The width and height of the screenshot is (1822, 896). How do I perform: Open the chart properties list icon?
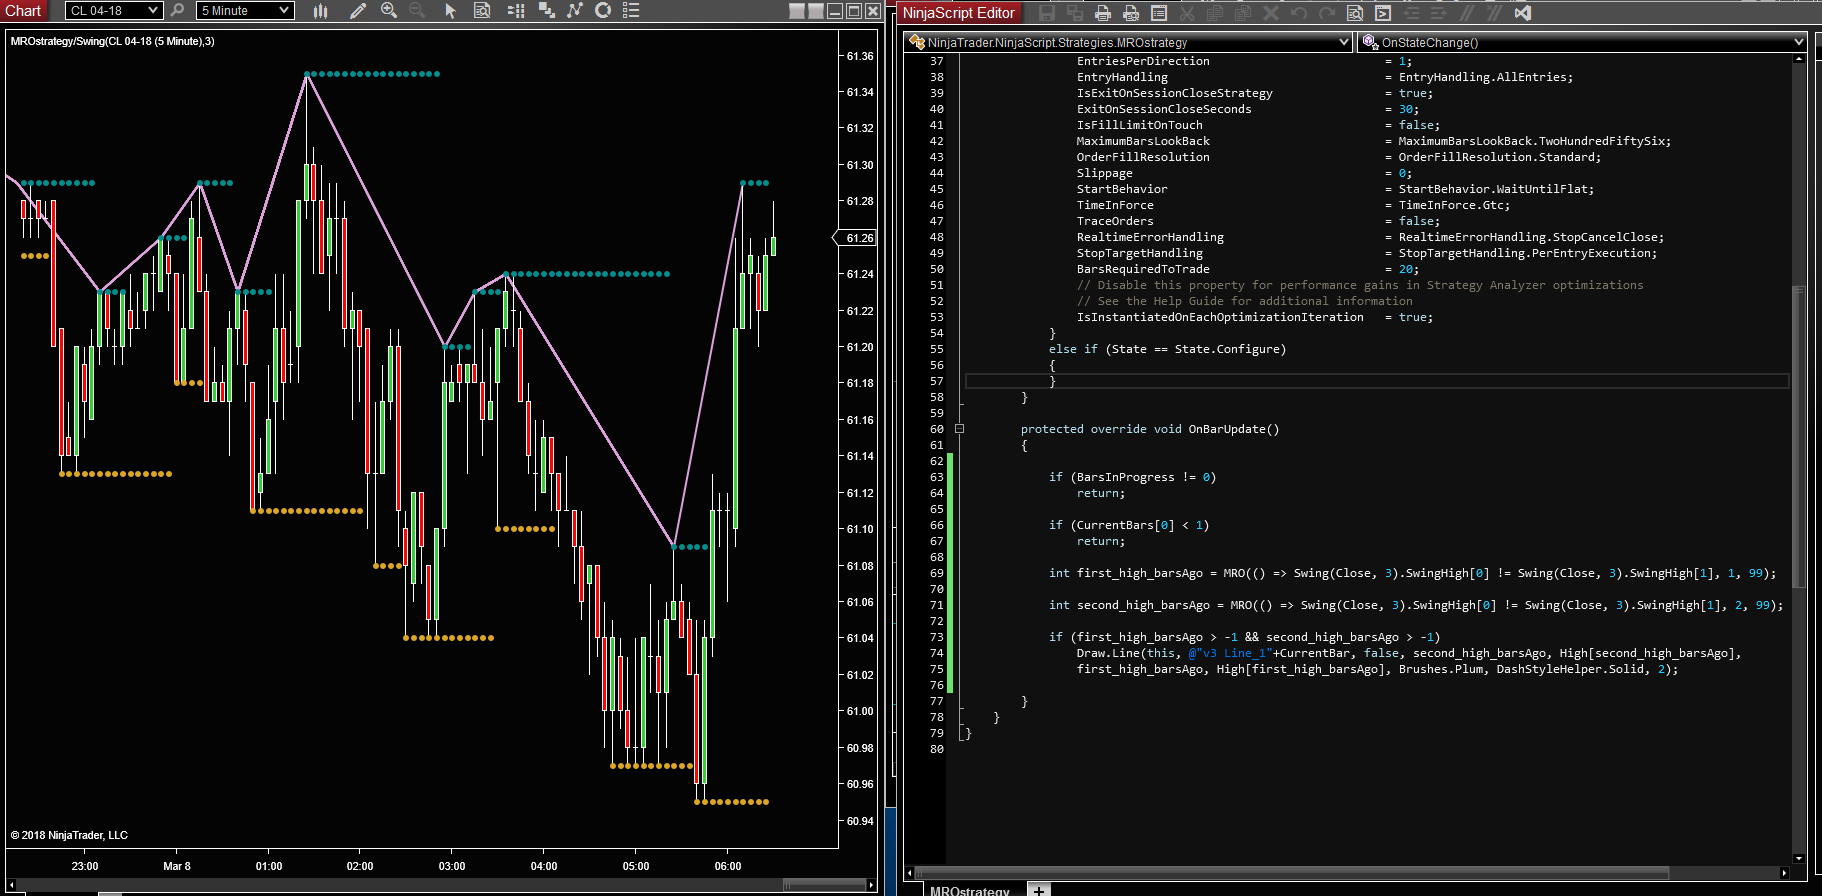pos(631,11)
